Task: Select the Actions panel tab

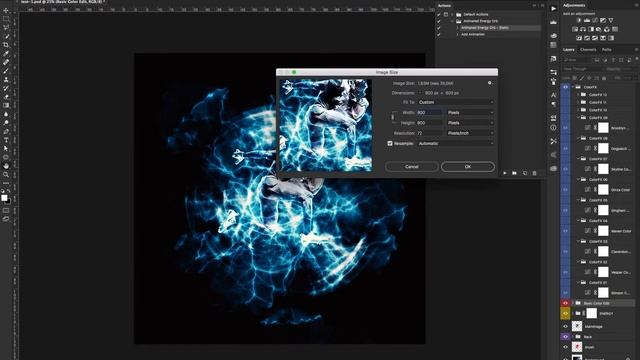Action: [444, 6]
